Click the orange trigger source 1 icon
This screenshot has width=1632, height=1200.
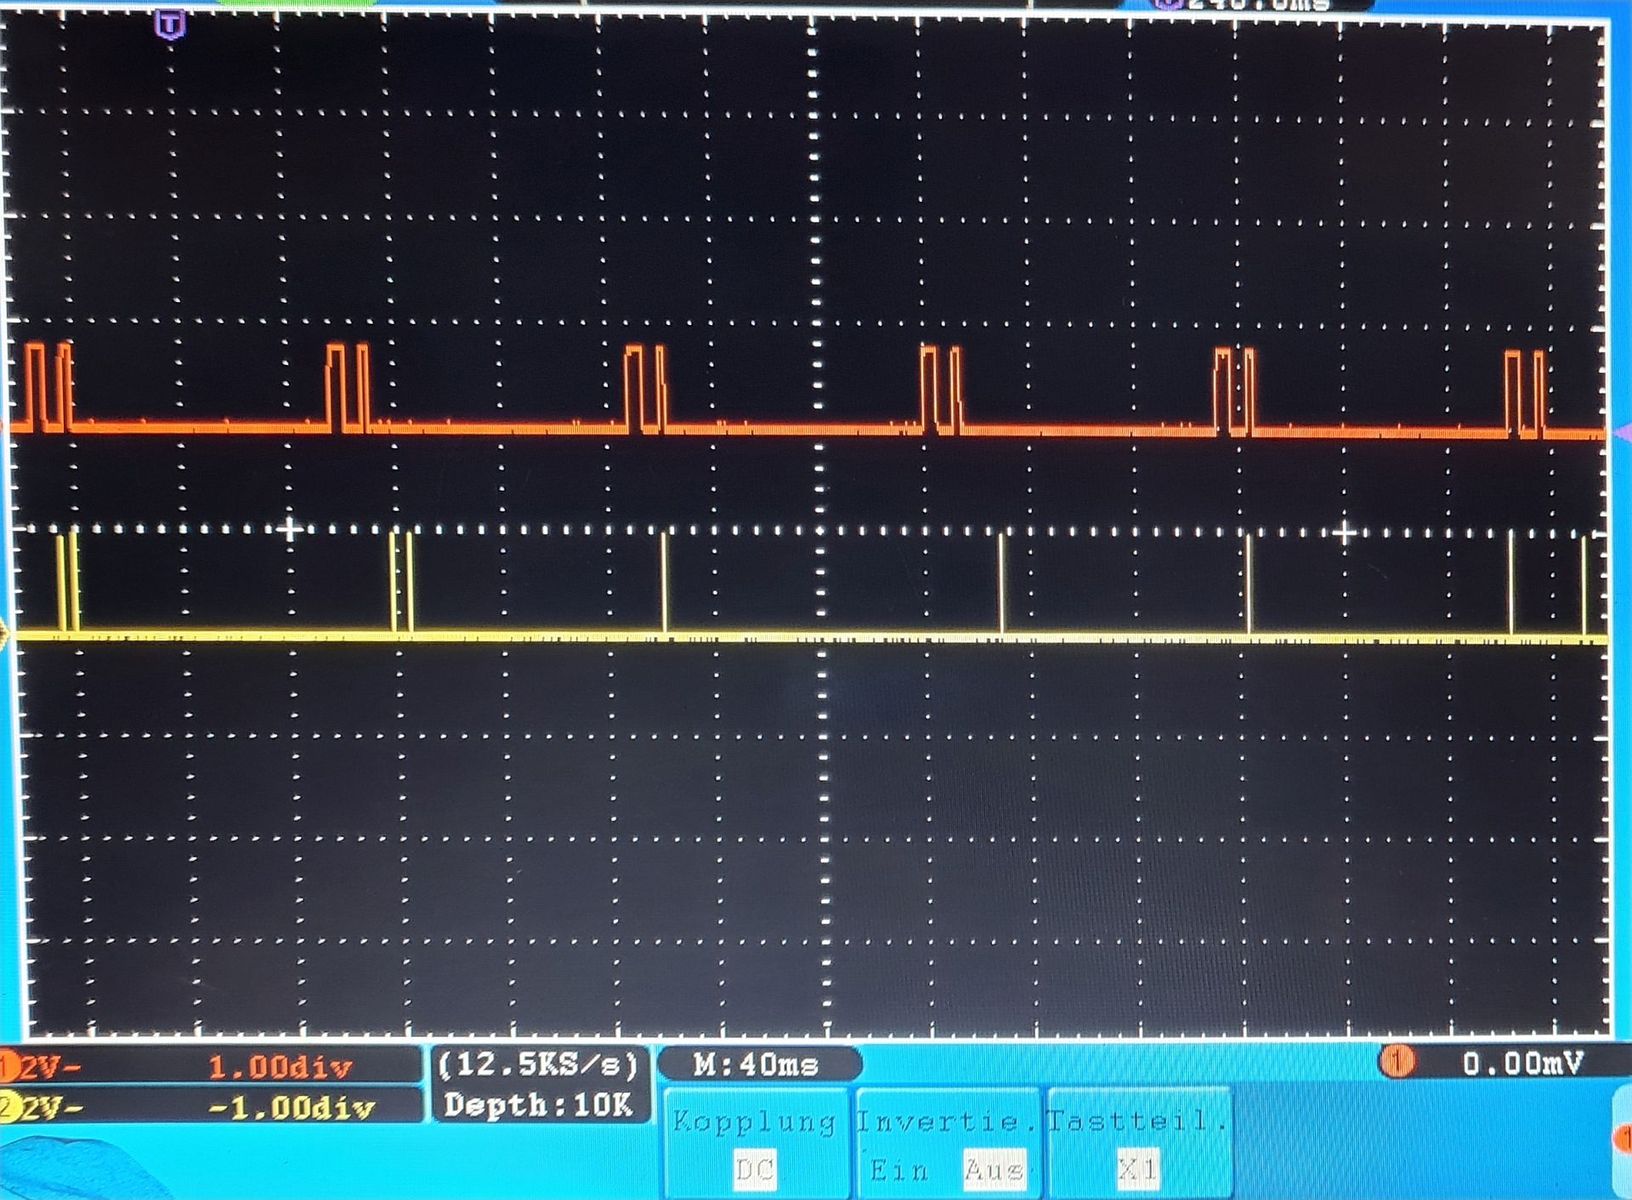pos(1397,1062)
